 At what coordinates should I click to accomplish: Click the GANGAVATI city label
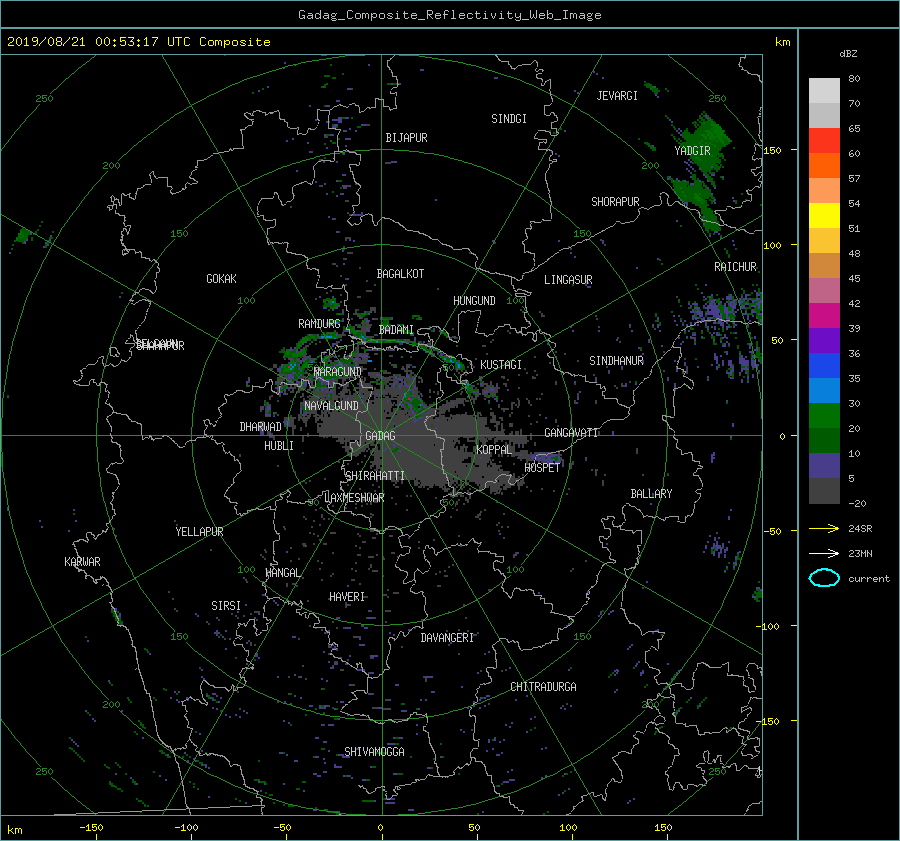tap(571, 433)
